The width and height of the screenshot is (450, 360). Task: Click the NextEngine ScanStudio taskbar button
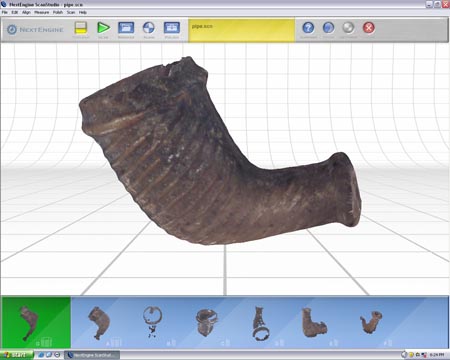click(92, 355)
